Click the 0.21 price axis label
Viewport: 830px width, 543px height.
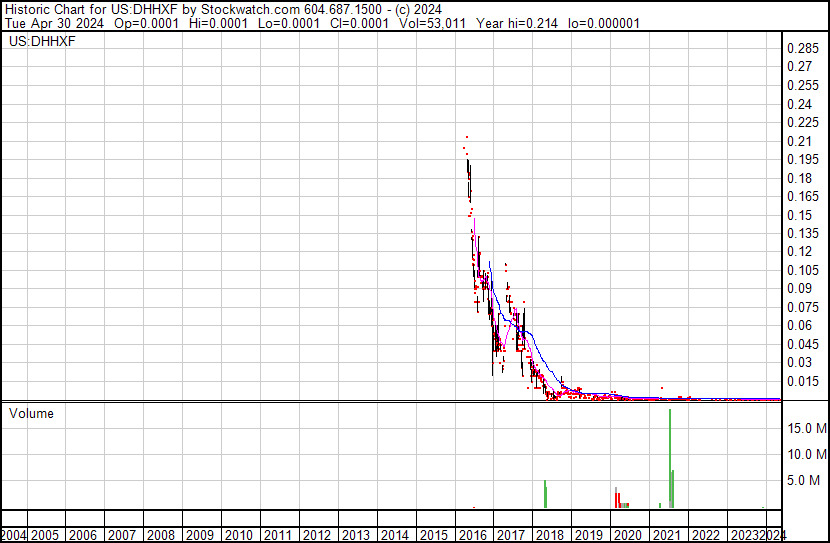click(799, 141)
